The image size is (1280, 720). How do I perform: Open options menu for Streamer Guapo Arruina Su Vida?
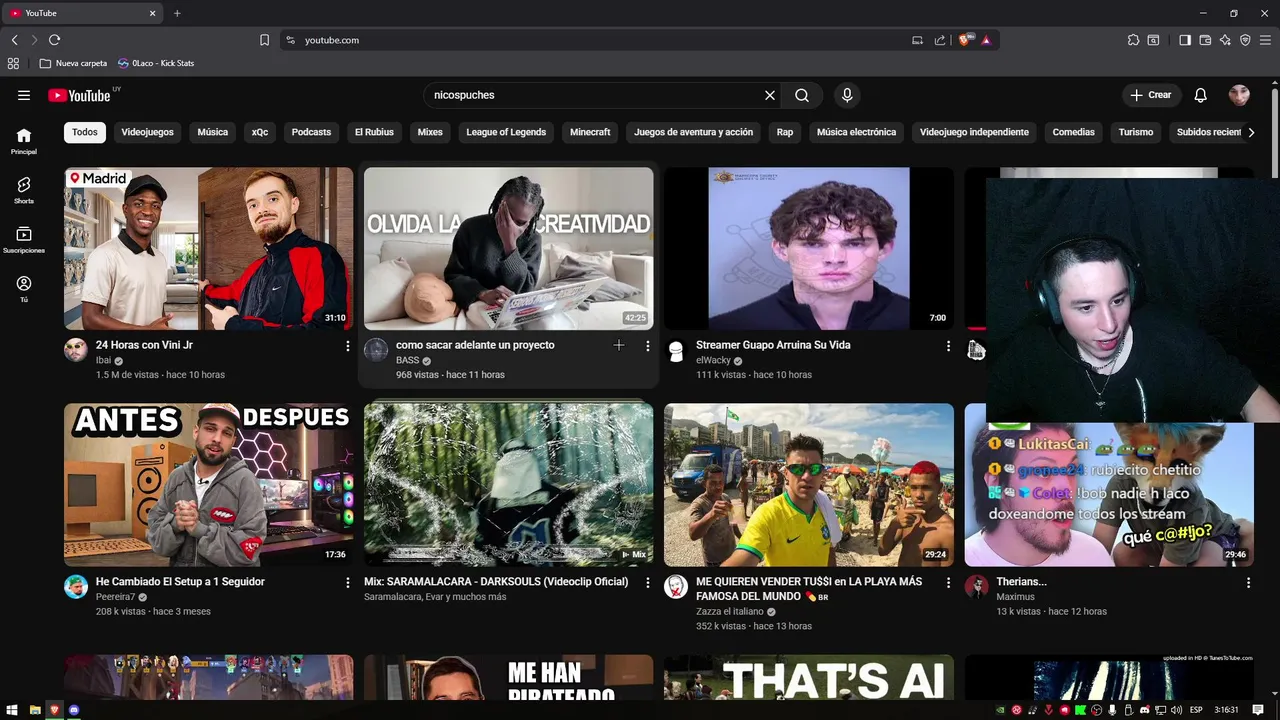pos(948,346)
